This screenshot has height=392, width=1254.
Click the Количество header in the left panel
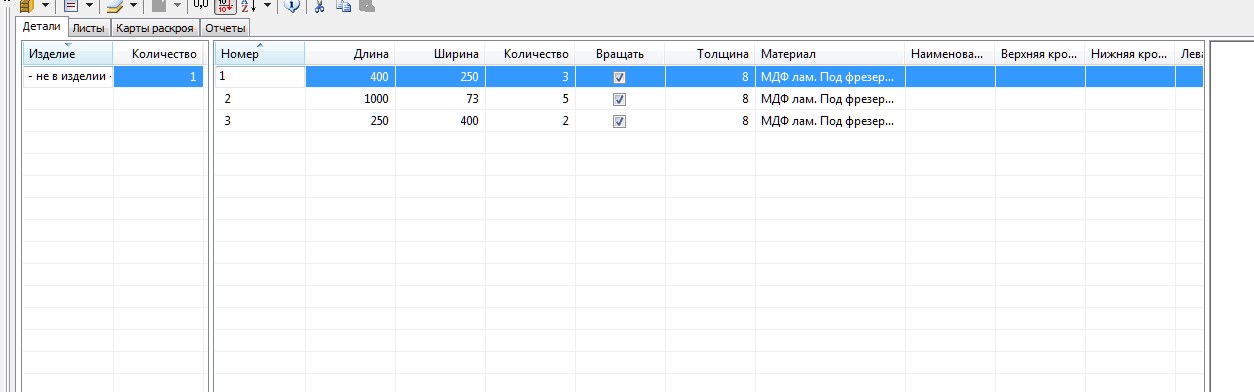pos(159,54)
